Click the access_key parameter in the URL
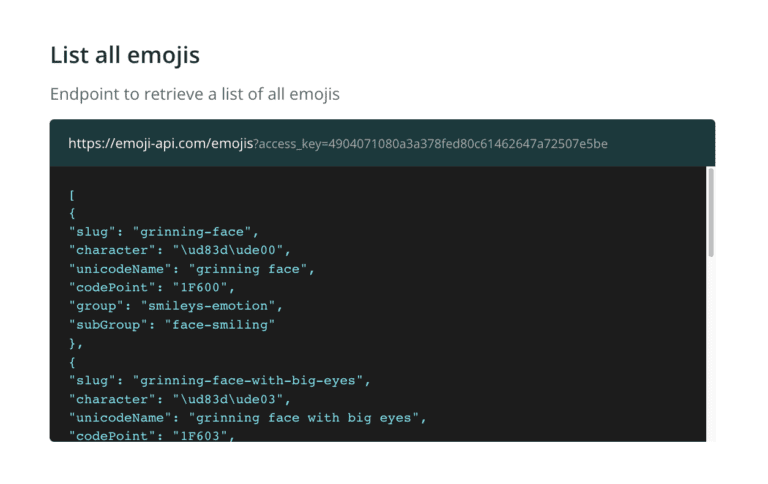 pos(430,144)
